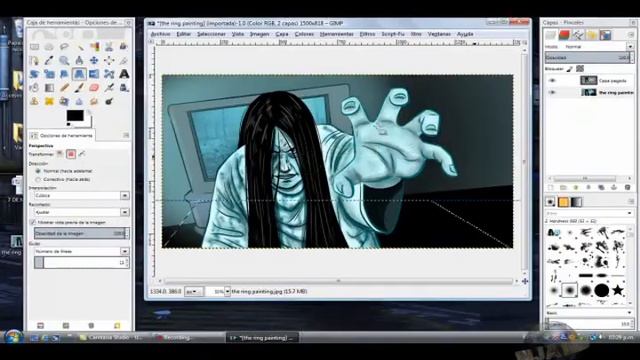This screenshot has width=640, height=360.
Task: Select the Alignment tool
Action: (109, 61)
